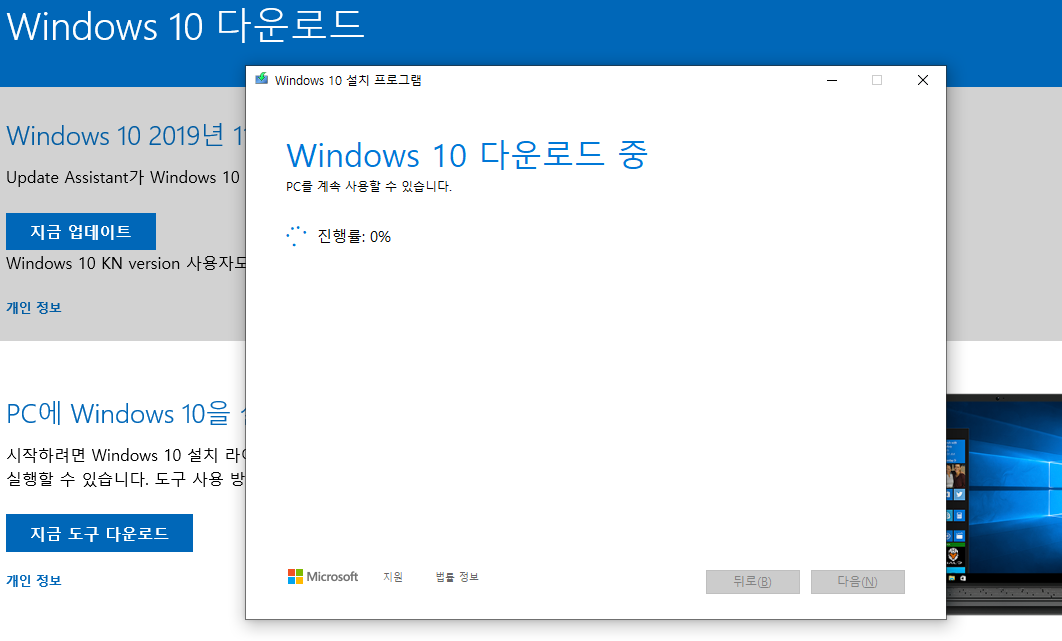The height and width of the screenshot is (641, 1062).
Task: Click the 'Windows 10 설치 프로그램' title bar text
Action: pos(348,80)
